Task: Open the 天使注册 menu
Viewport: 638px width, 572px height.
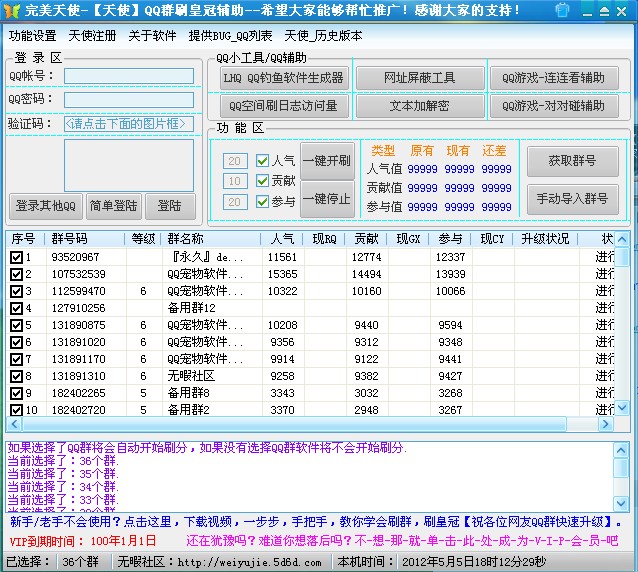Action: click(92, 36)
